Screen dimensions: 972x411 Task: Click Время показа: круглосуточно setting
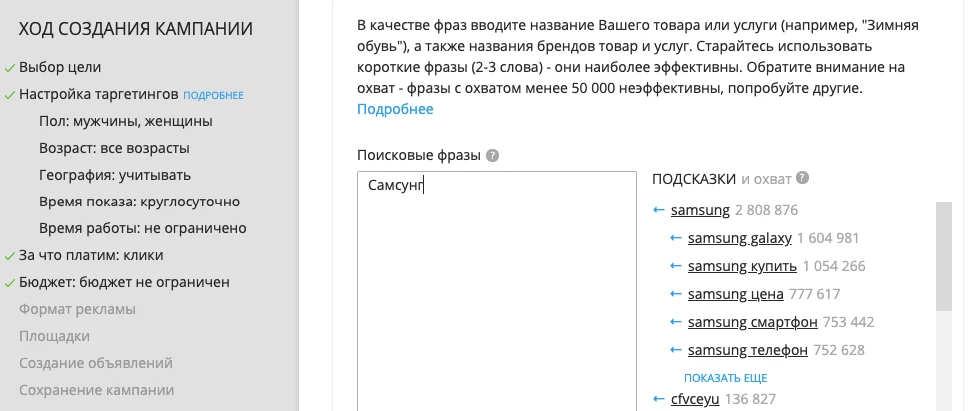tap(139, 201)
